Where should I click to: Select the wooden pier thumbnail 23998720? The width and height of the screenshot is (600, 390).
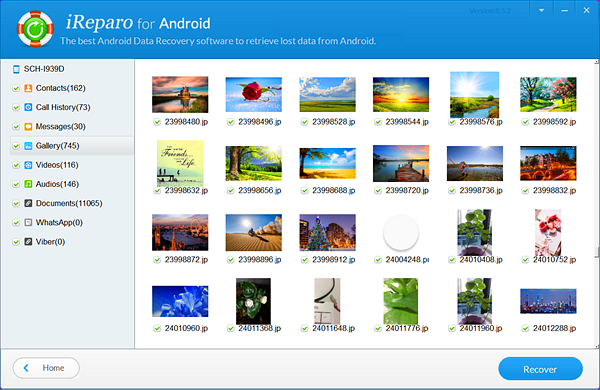[401, 163]
